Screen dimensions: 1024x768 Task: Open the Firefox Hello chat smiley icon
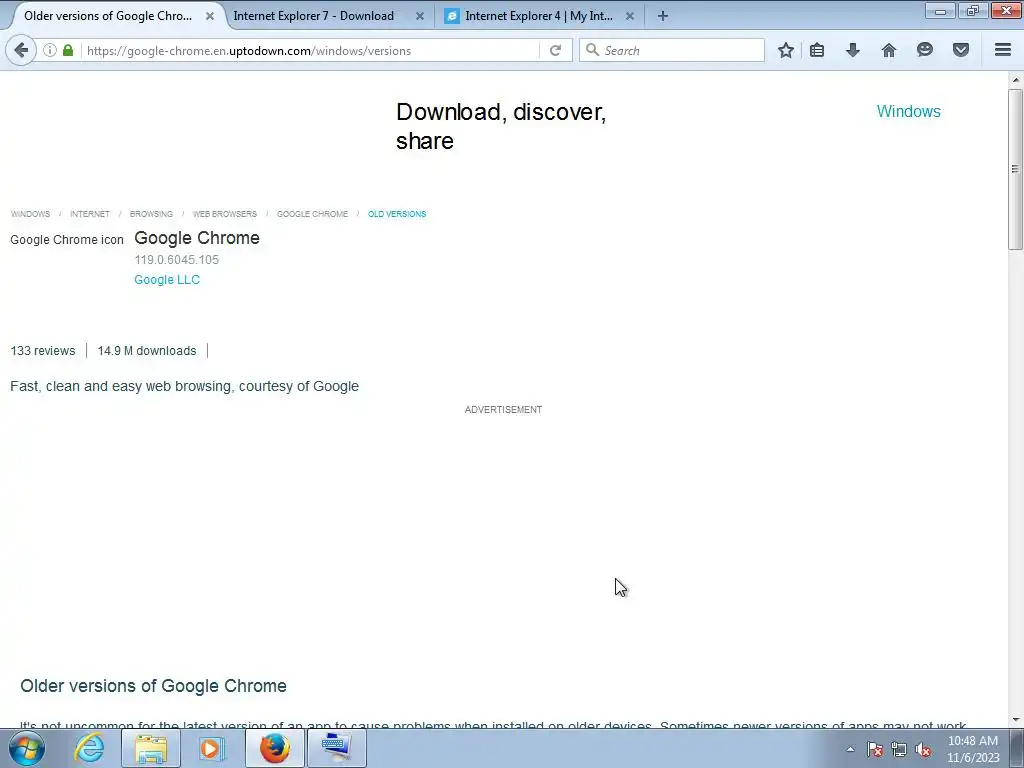click(925, 50)
